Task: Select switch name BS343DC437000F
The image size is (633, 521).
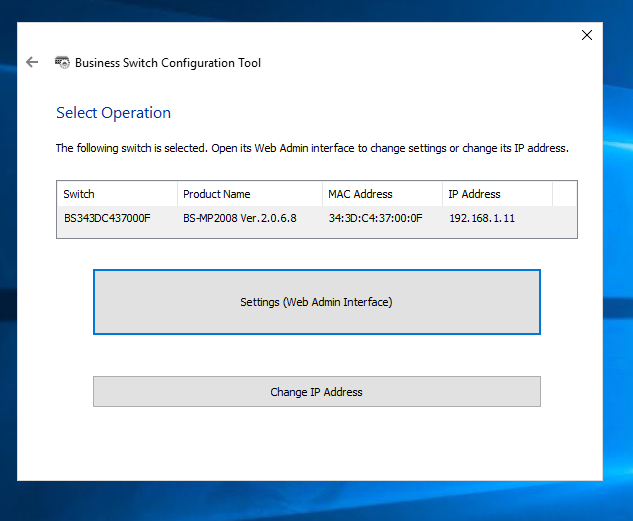Action: coord(107,218)
